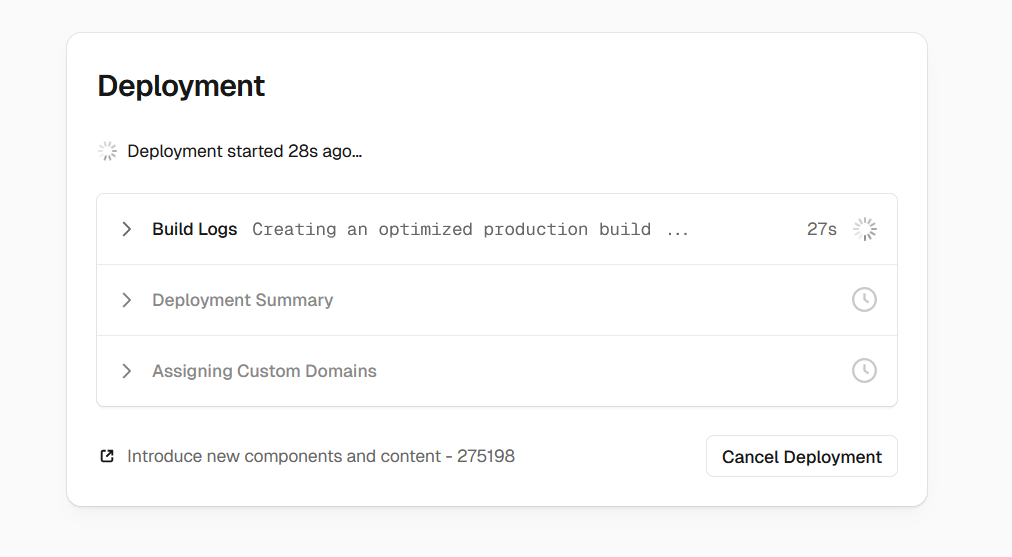Viewport: 1012px width, 557px height.
Task: Expand Assigning Custom Domains using its chevron
Action: (127, 371)
